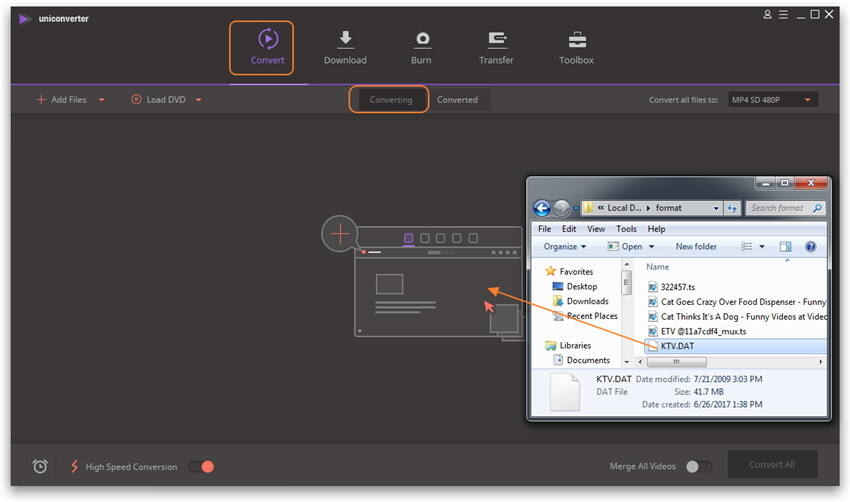Select Documents in the navigation pane
The height and width of the screenshot is (502, 850).
[x=581, y=360]
